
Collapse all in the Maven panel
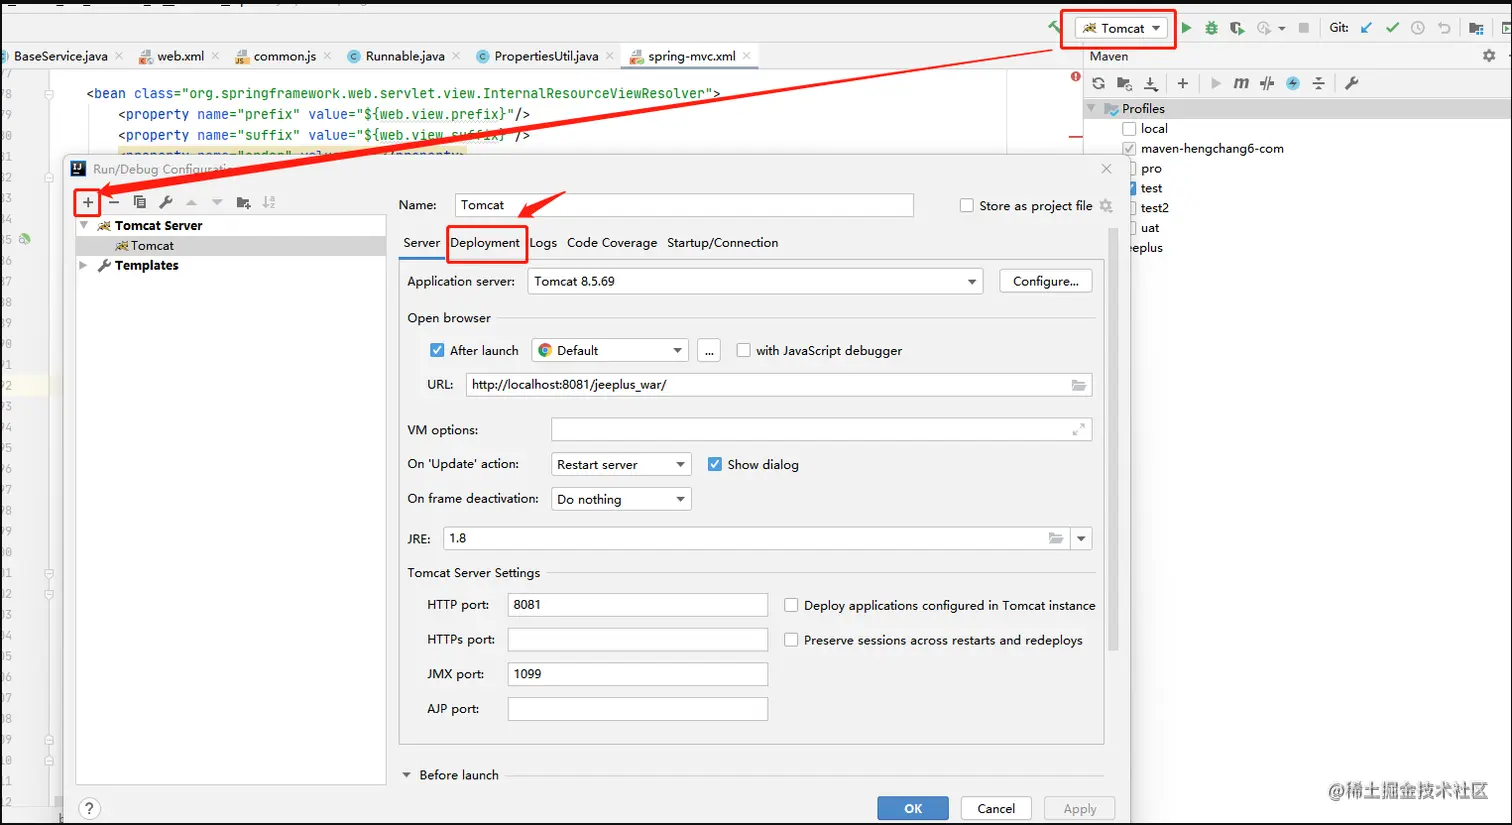point(1319,83)
